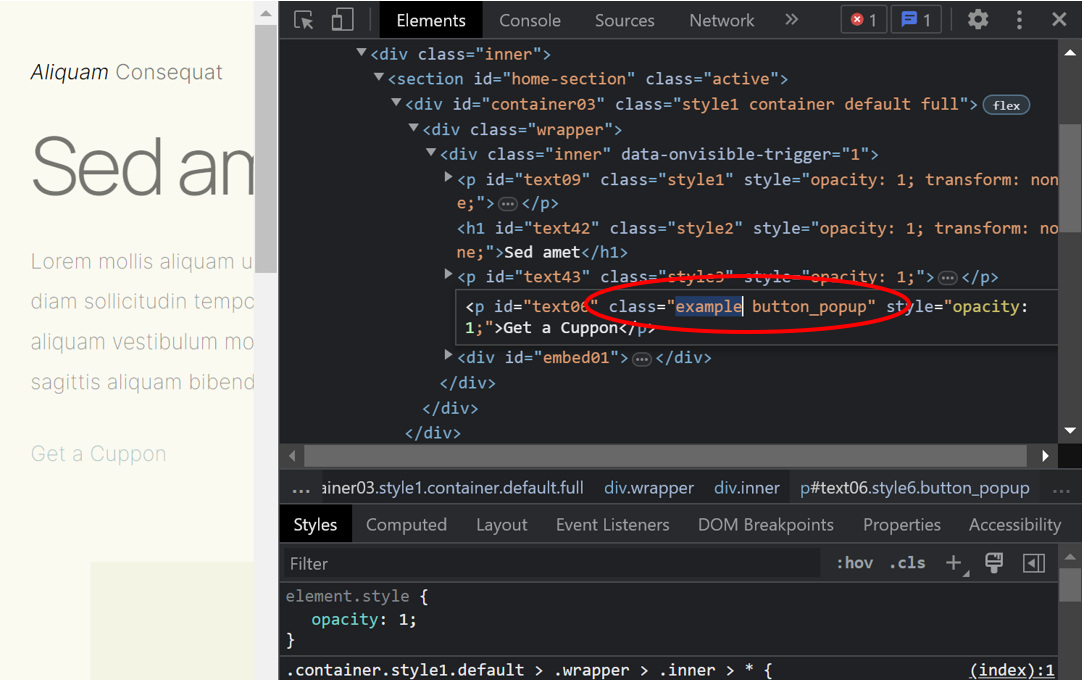Click the blue issues message badge
The image size is (1082, 680).
[x=916, y=20]
